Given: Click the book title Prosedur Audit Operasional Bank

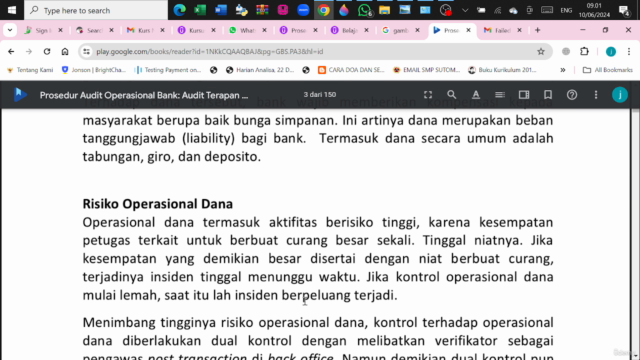Looking at the screenshot, I should [x=144, y=95].
